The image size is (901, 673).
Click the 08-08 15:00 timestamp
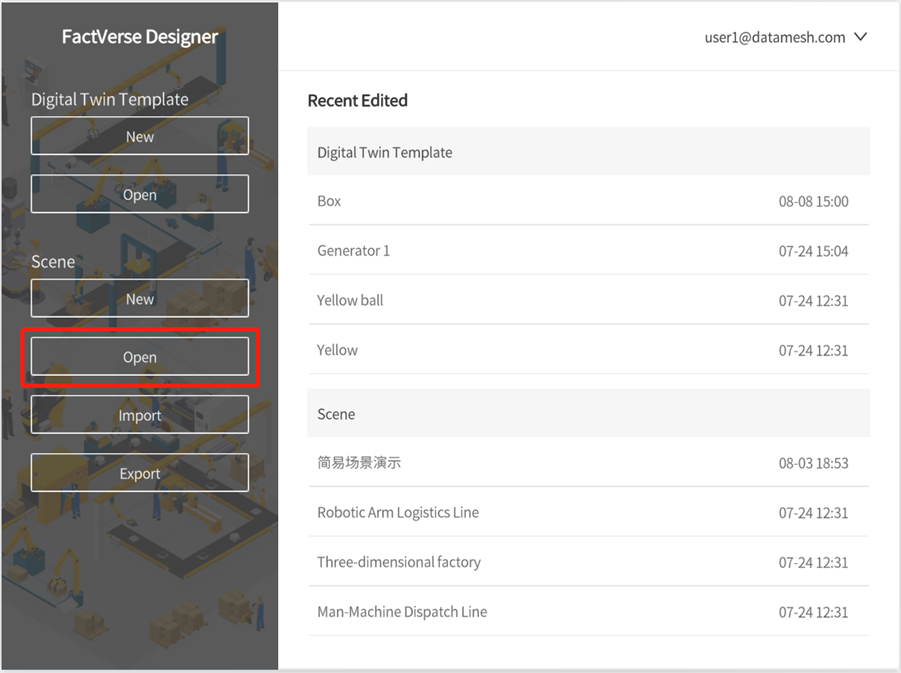pyautogui.click(x=813, y=201)
